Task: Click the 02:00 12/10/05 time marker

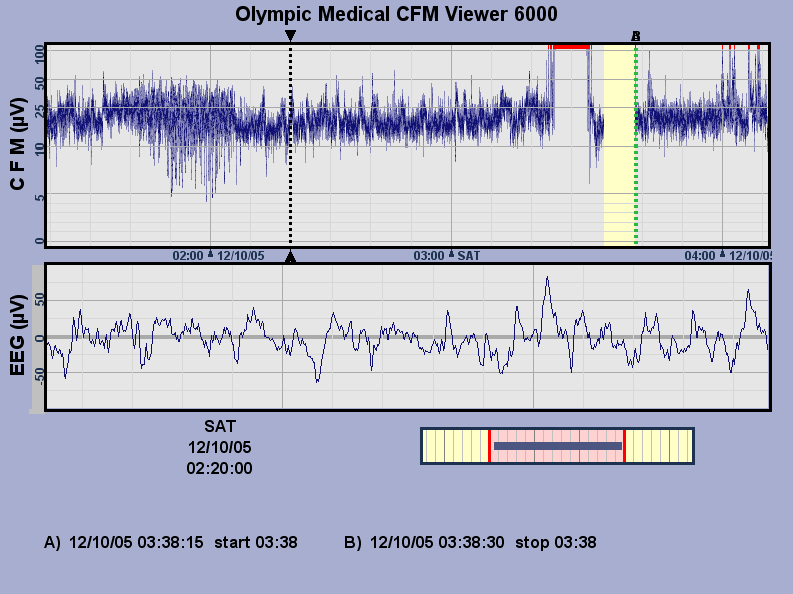Action: point(218,255)
